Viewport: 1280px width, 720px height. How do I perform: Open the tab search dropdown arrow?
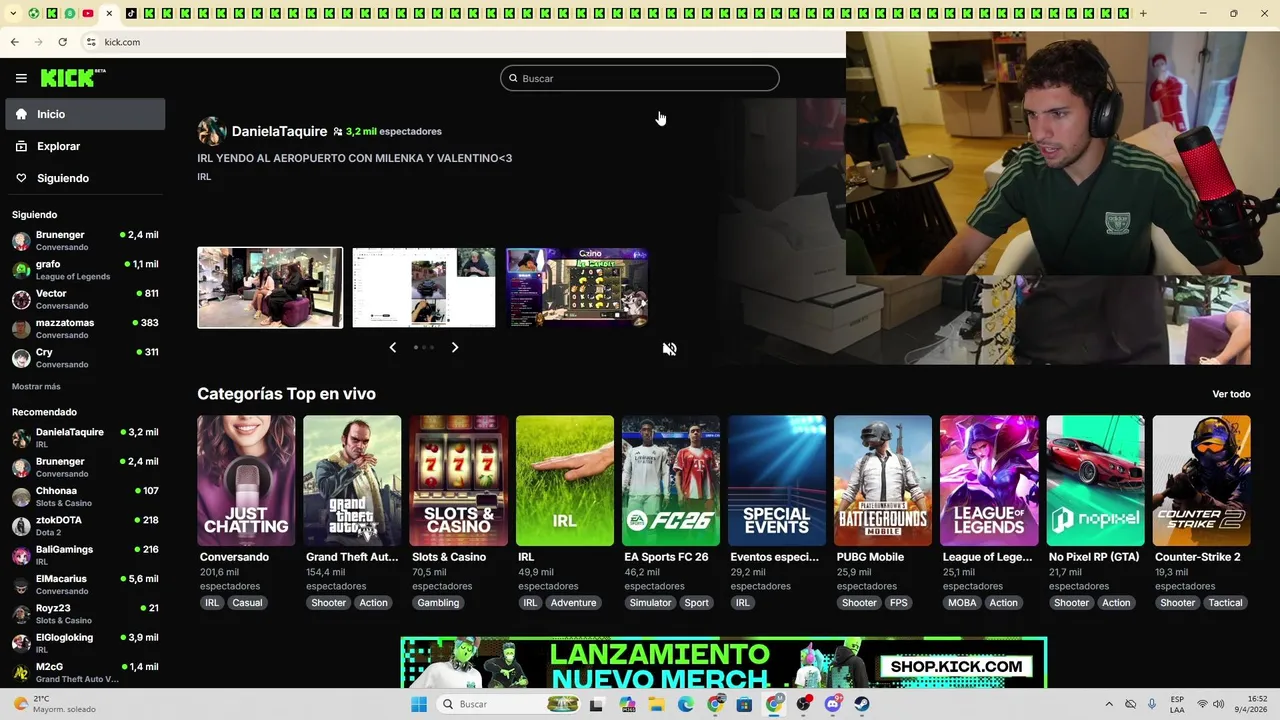tap(13, 13)
